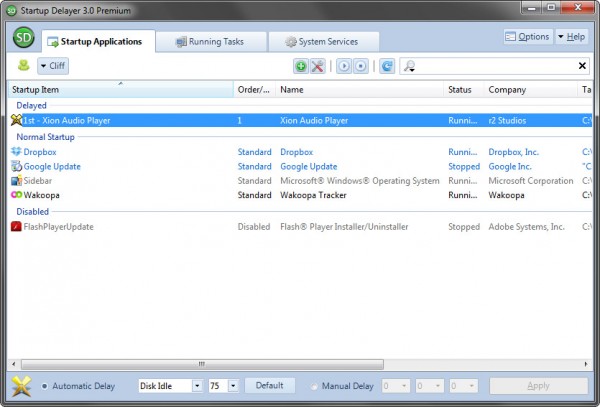Open the Cliff user dropdown
The image size is (600, 407).
pos(53,66)
